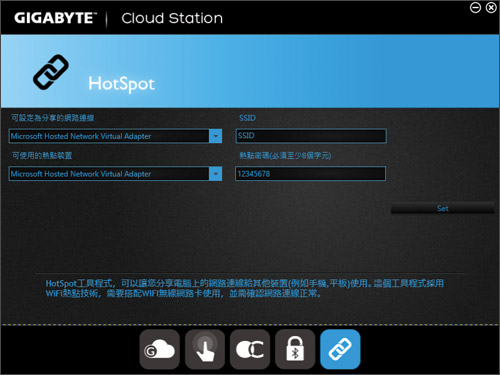
Task: Expand the shared network connection dropdown arrow
Action: pos(215,136)
